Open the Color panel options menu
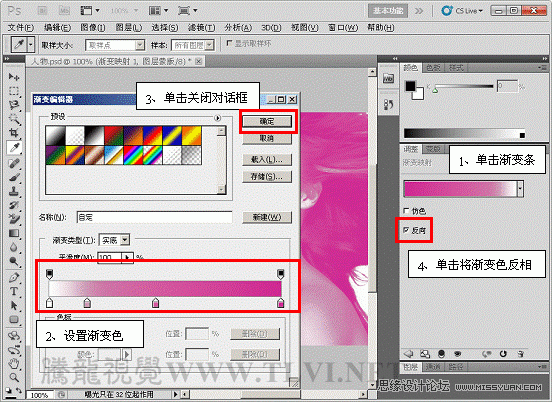Screen dimensions: 552x402 pyautogui.click(x=541, y=67)
